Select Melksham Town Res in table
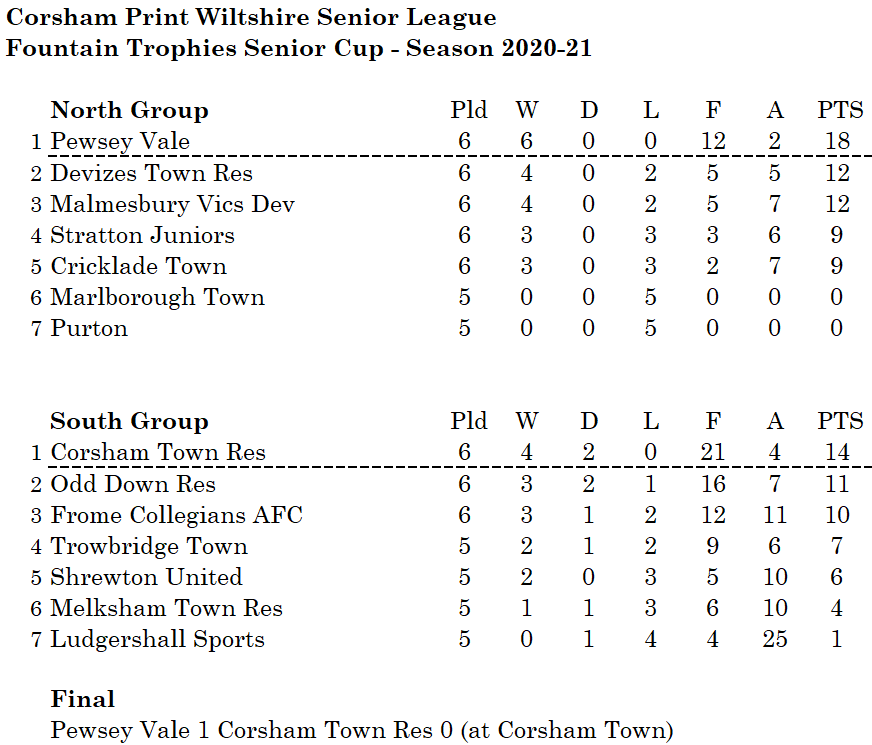The height and width of the screenshot is (745, 872). 166,608
